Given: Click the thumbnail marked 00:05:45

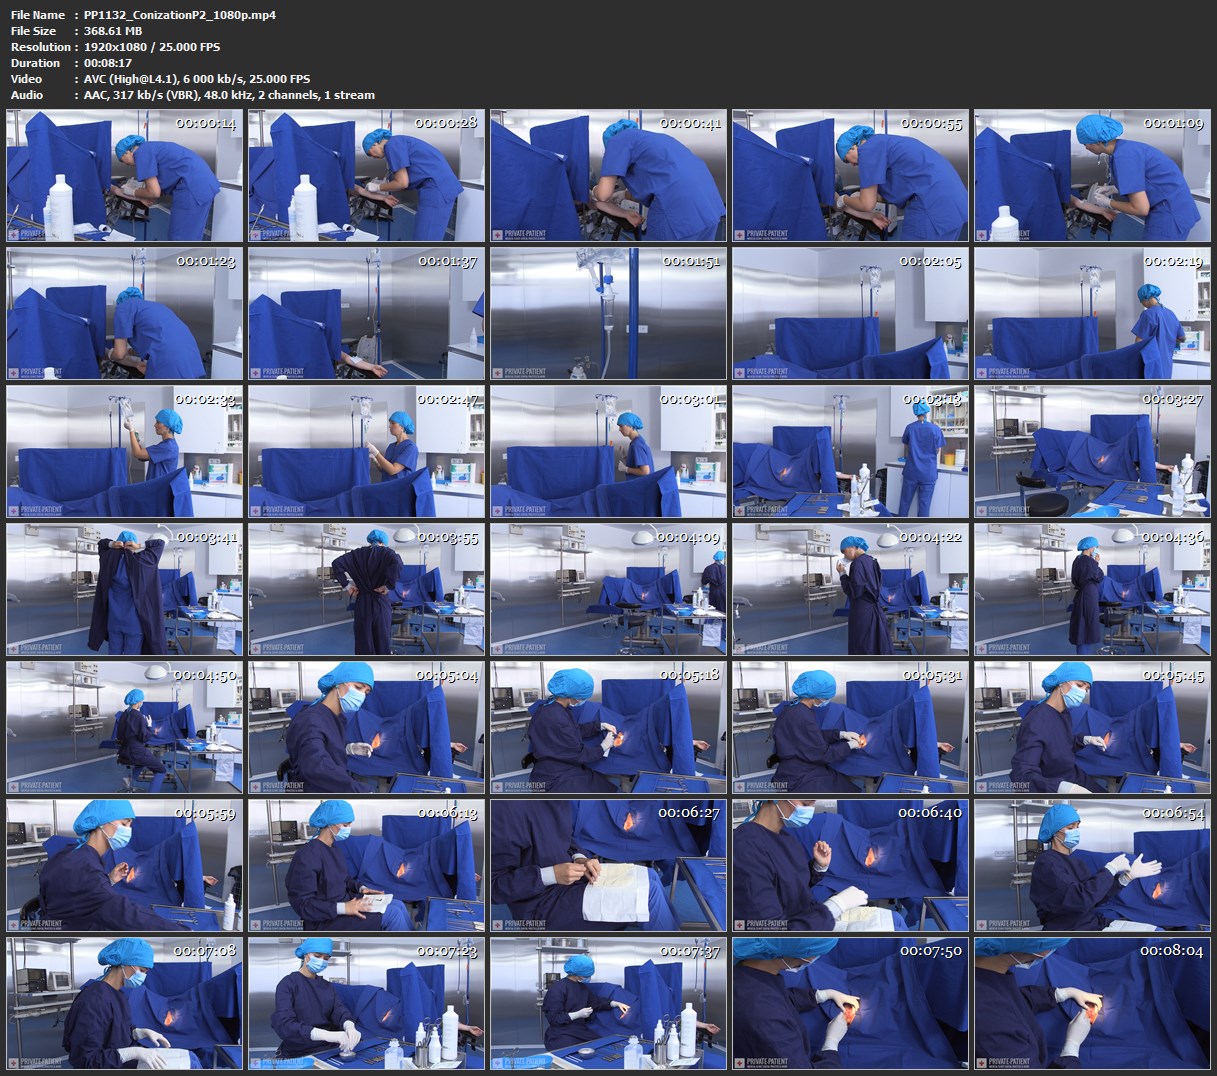Looking at the screenshot, I should 1092,727.
